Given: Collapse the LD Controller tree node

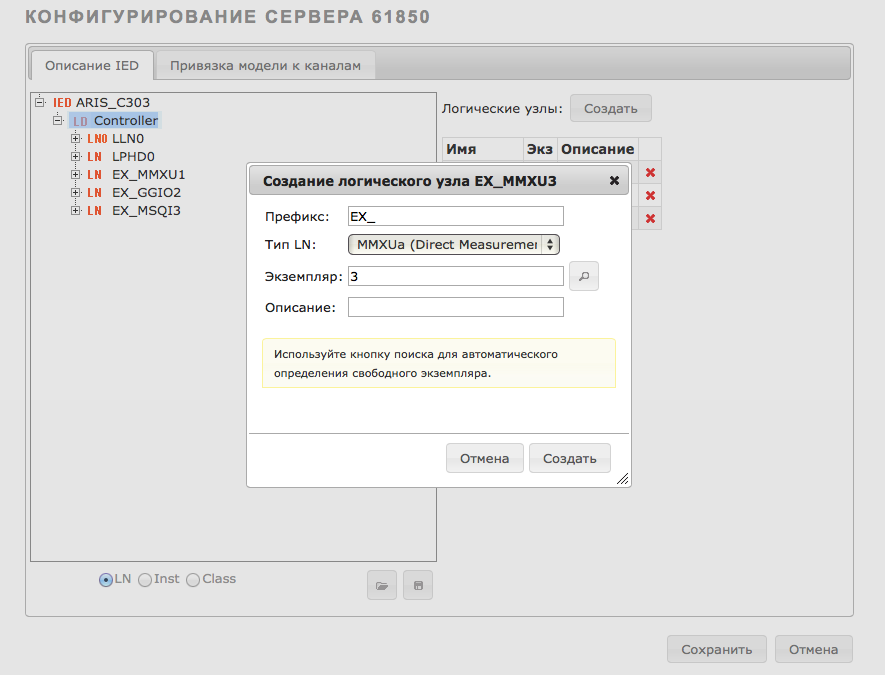Looking at the screenshot, I should 58,120.
